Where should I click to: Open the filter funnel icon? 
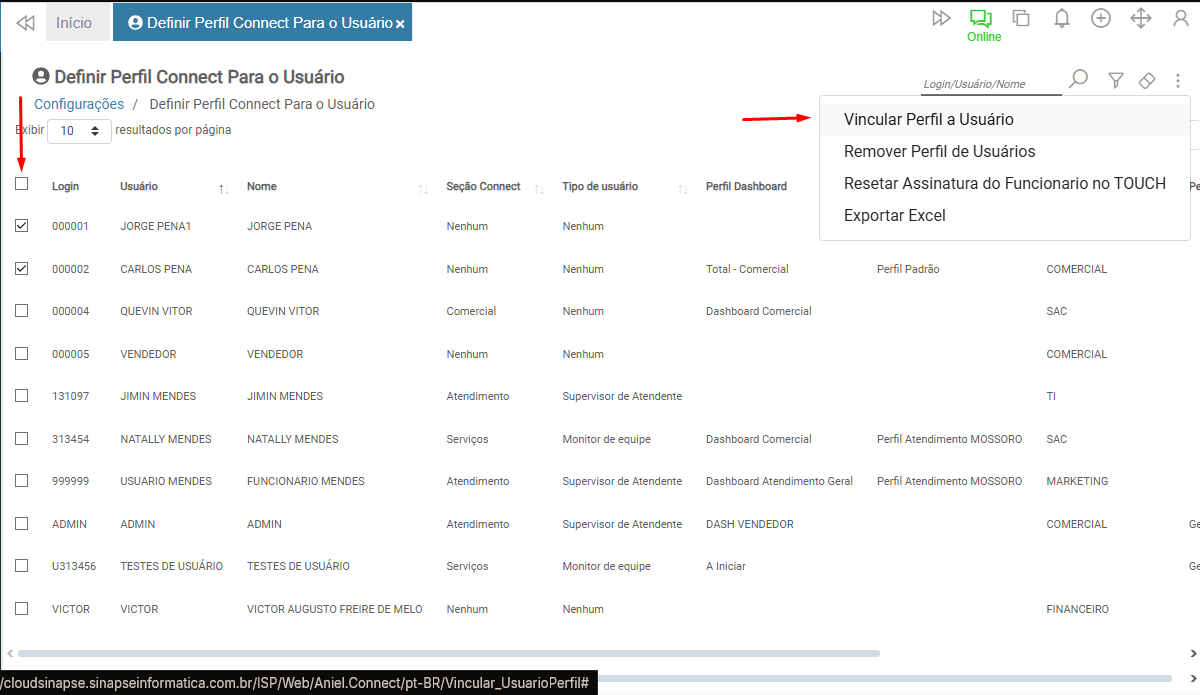click(x=1116, y=80)
